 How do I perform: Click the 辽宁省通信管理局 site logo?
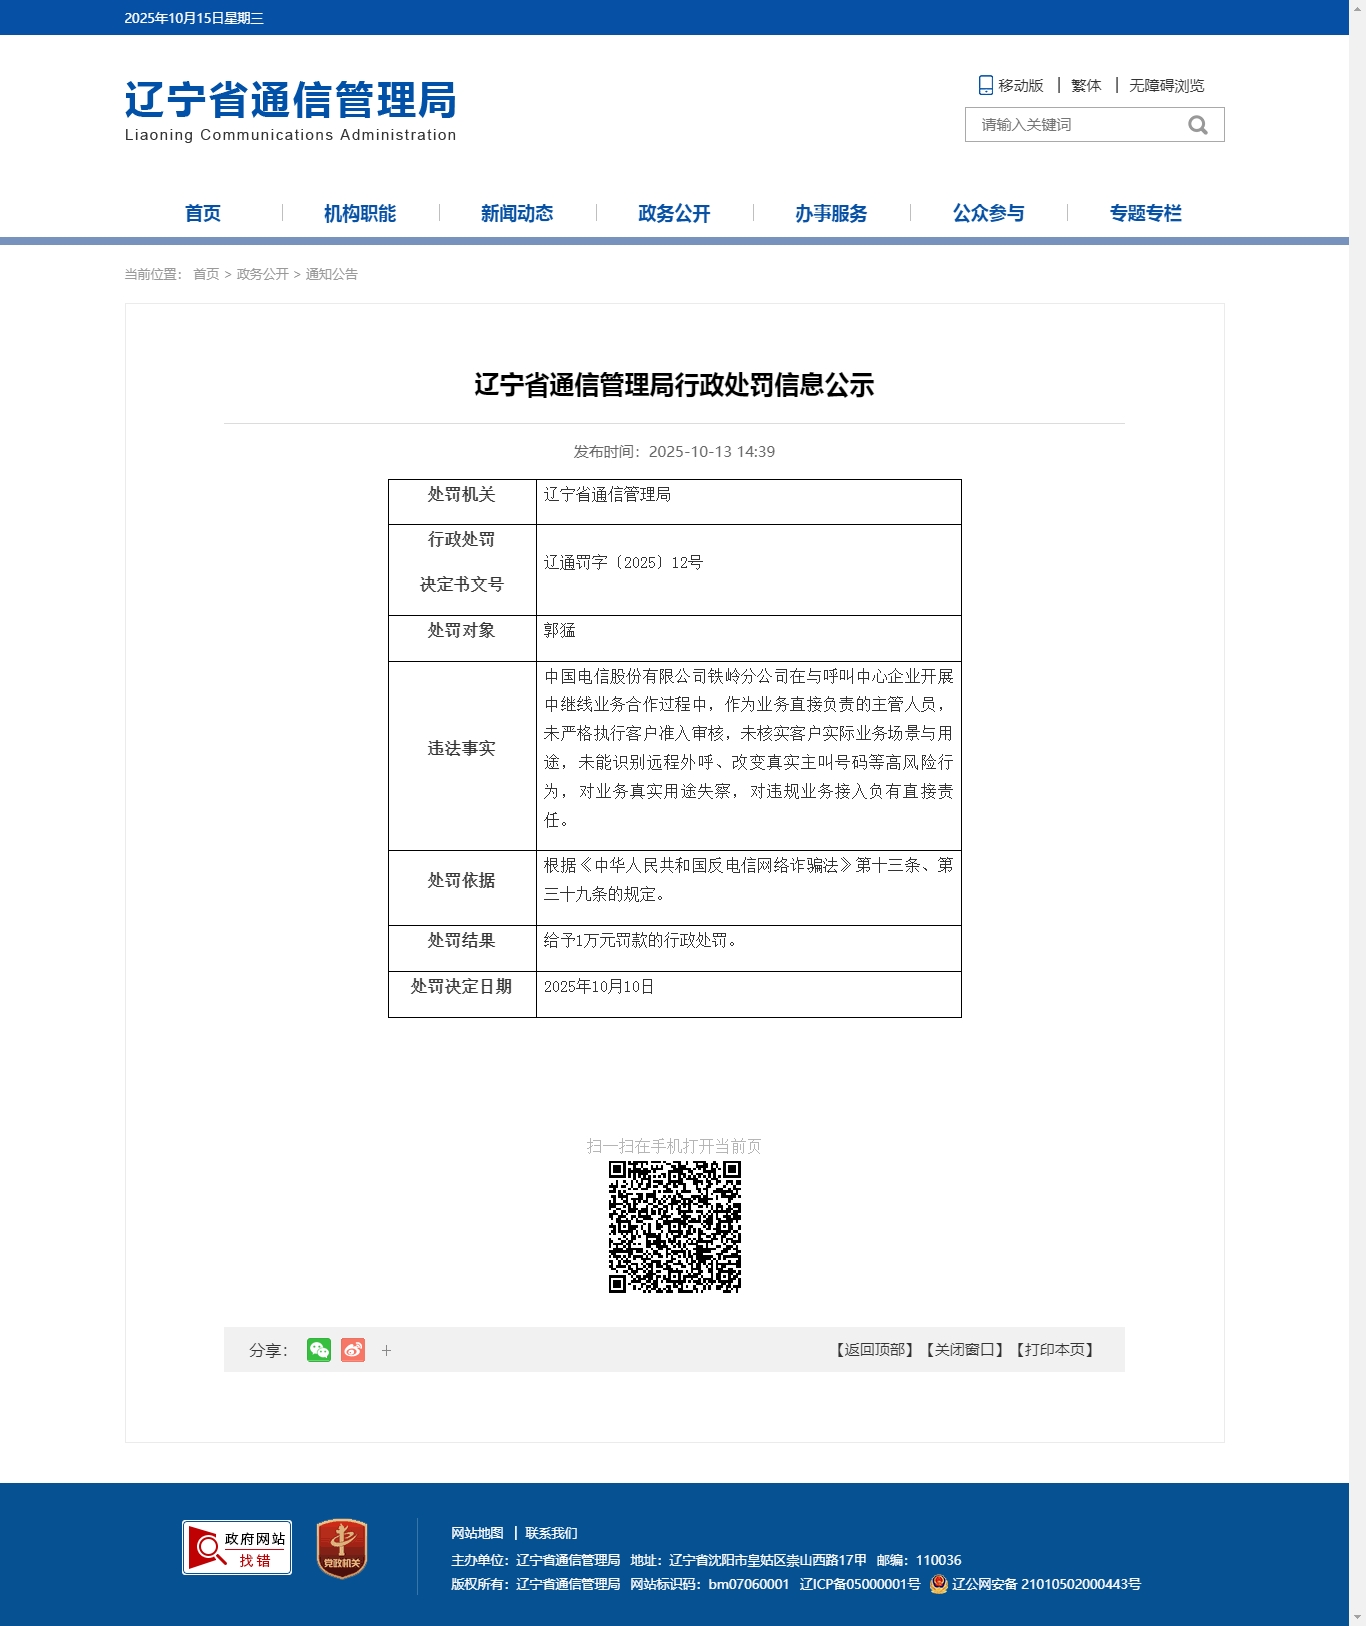(x=290, y=111)
